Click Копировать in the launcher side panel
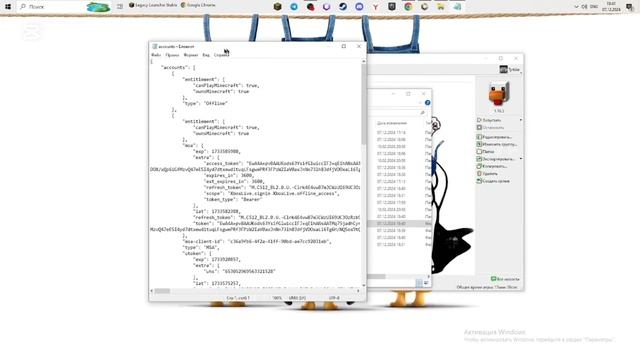 pyautogui.click(x=492, y=166)
